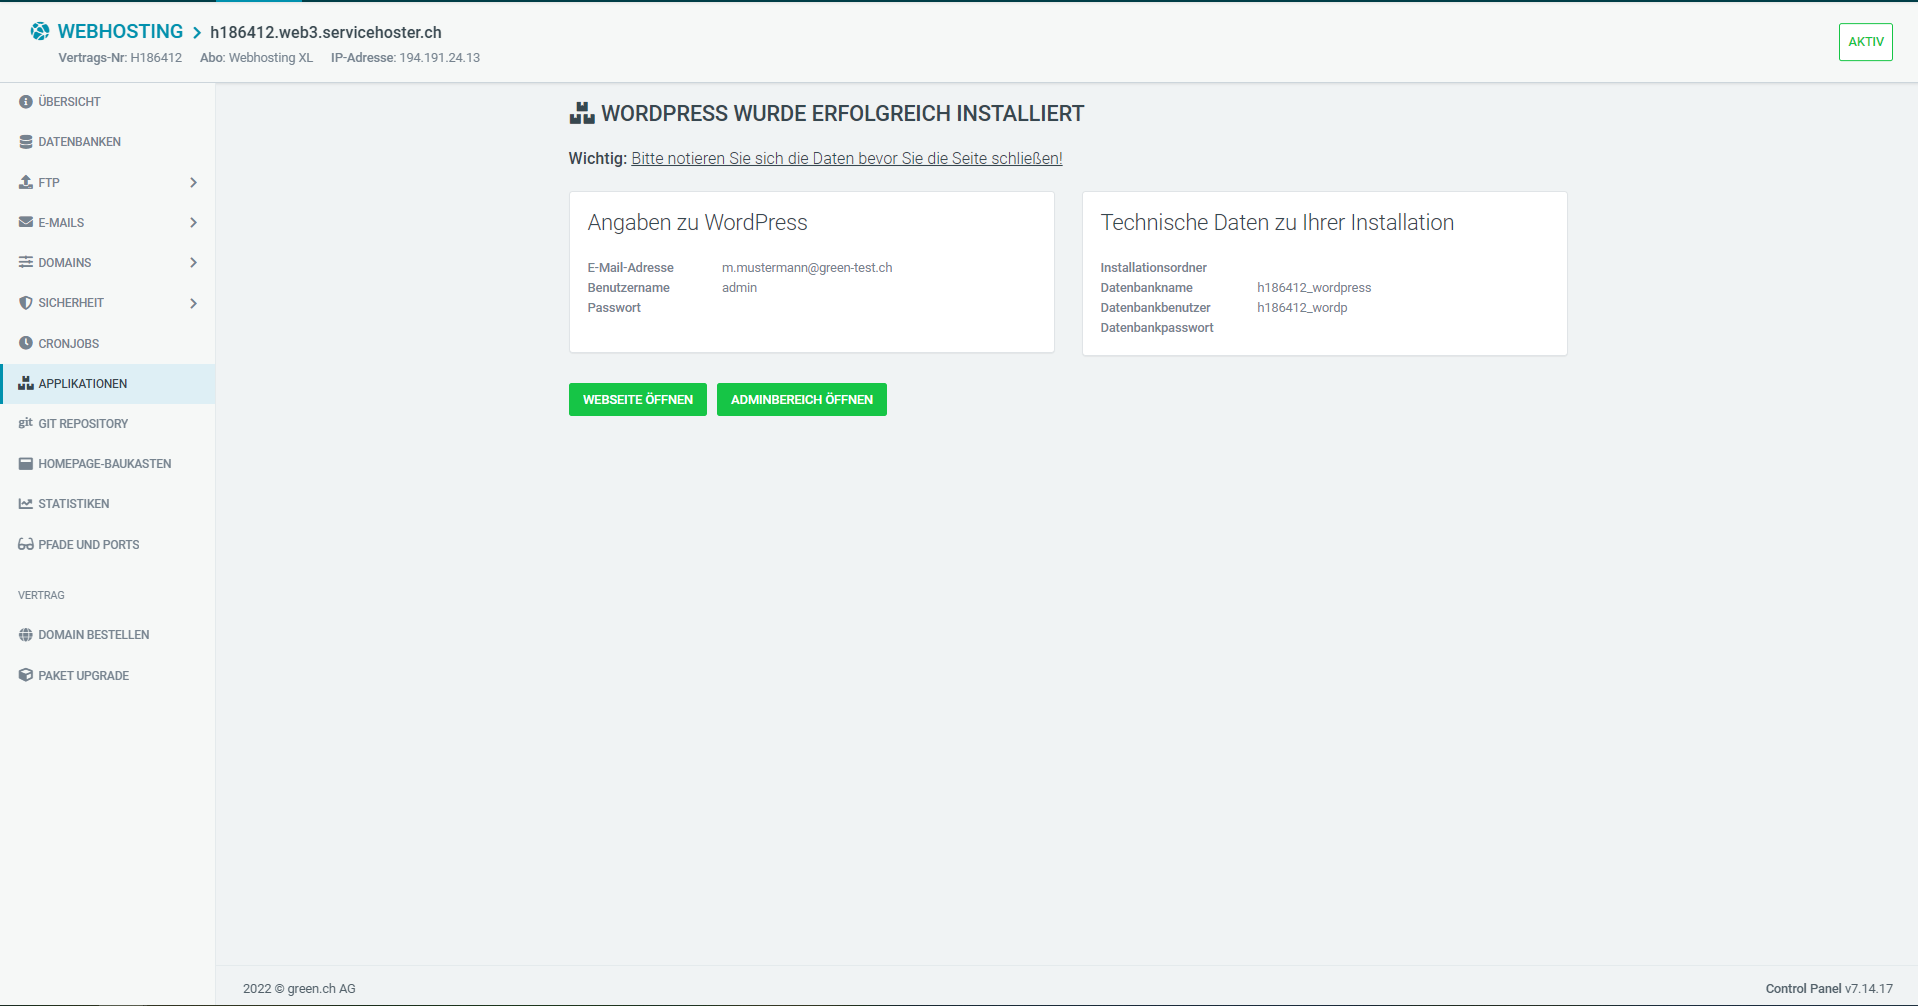Open the Git Repository section

click(x=82, y=423)
